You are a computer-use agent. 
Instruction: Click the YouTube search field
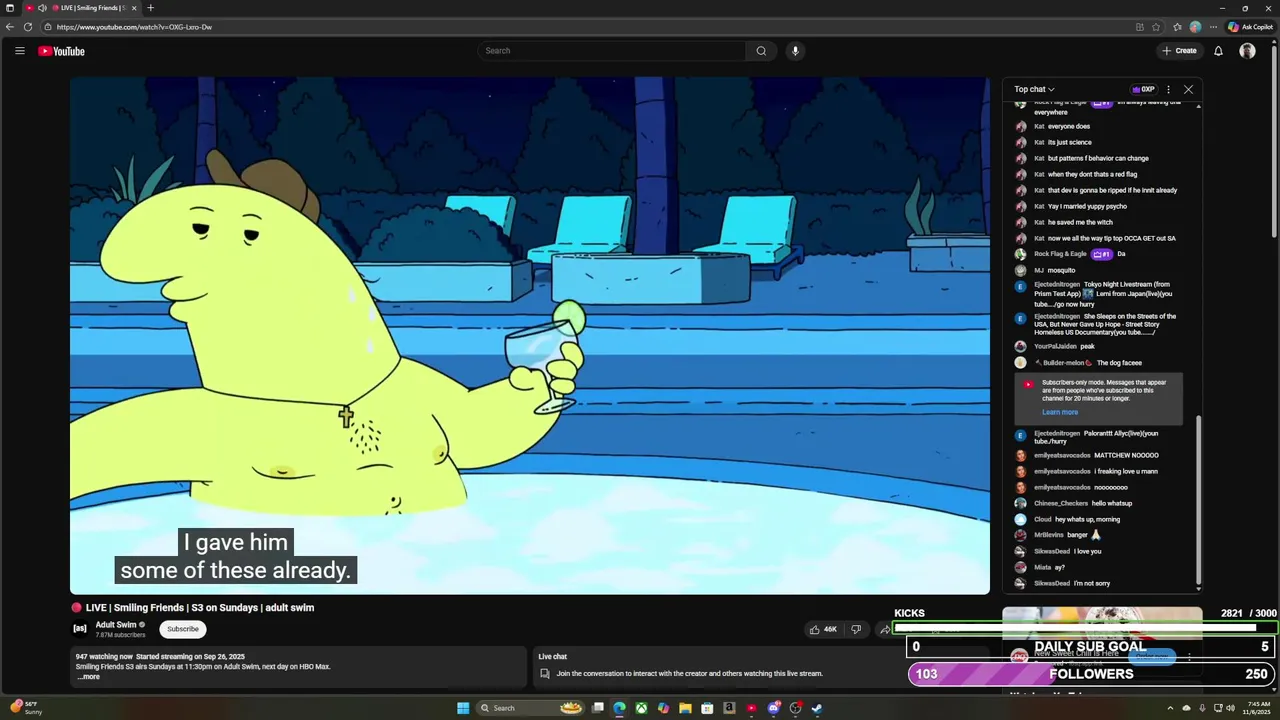click(610, 51)
